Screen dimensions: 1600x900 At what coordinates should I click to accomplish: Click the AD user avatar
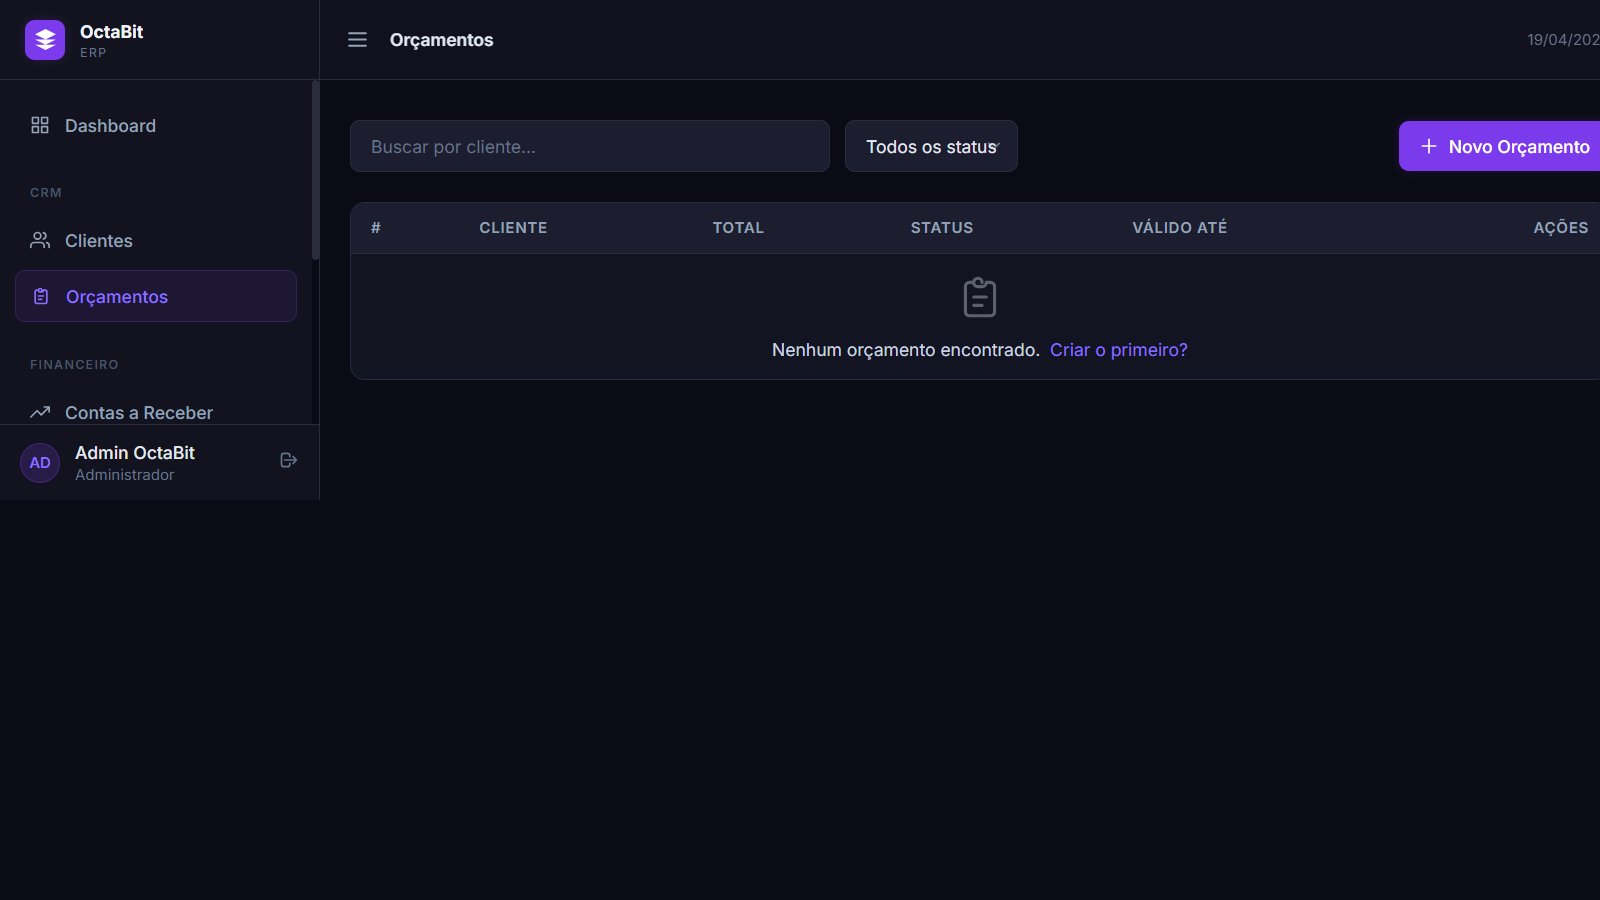(40, 463)
